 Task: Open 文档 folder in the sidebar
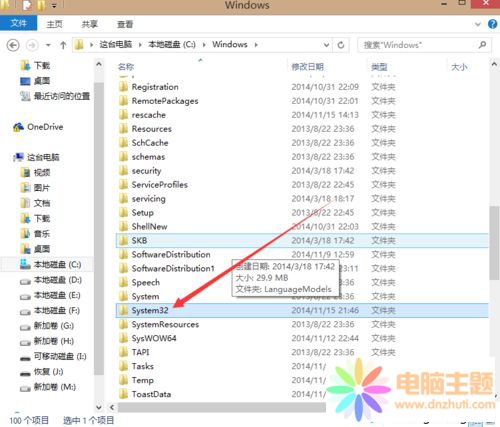pos(35,203)
